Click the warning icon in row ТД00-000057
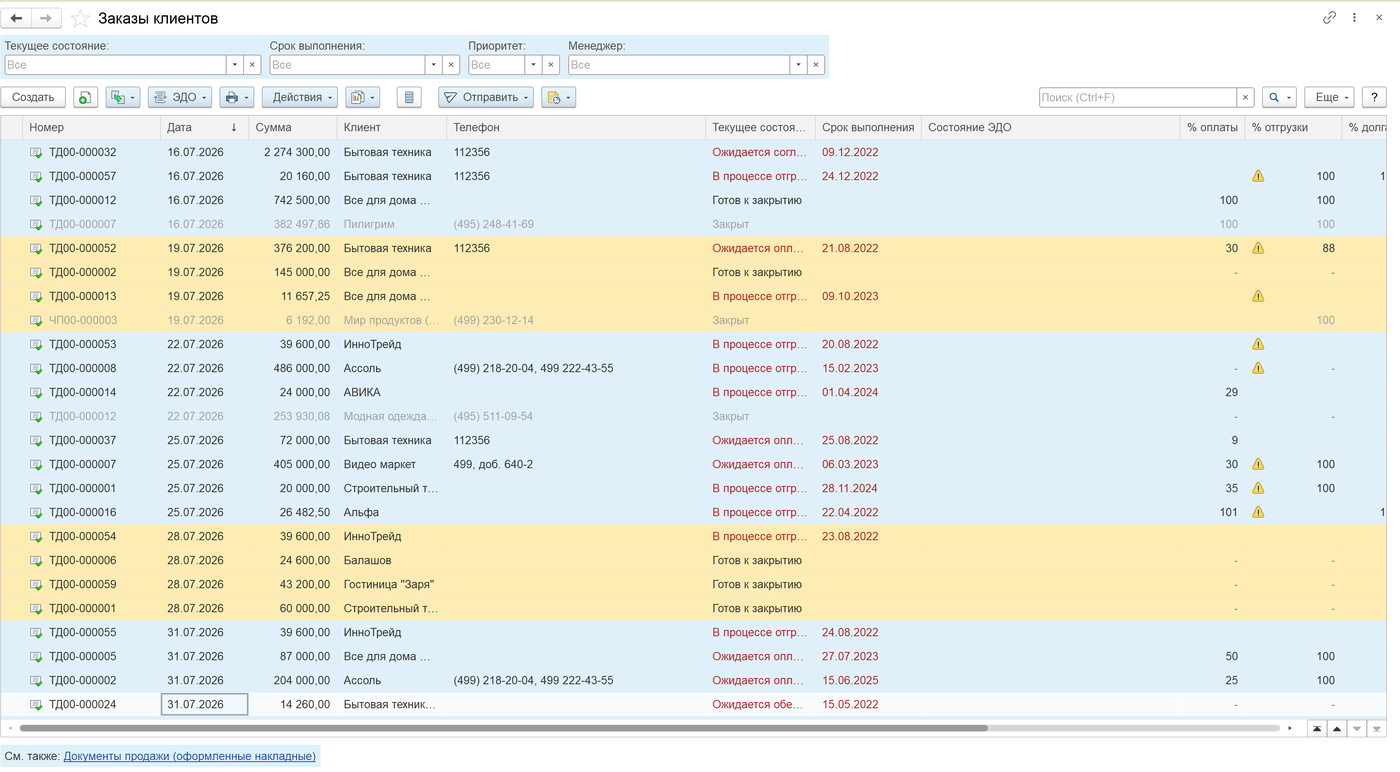1400x772 pixels. tap(1258, 176)
